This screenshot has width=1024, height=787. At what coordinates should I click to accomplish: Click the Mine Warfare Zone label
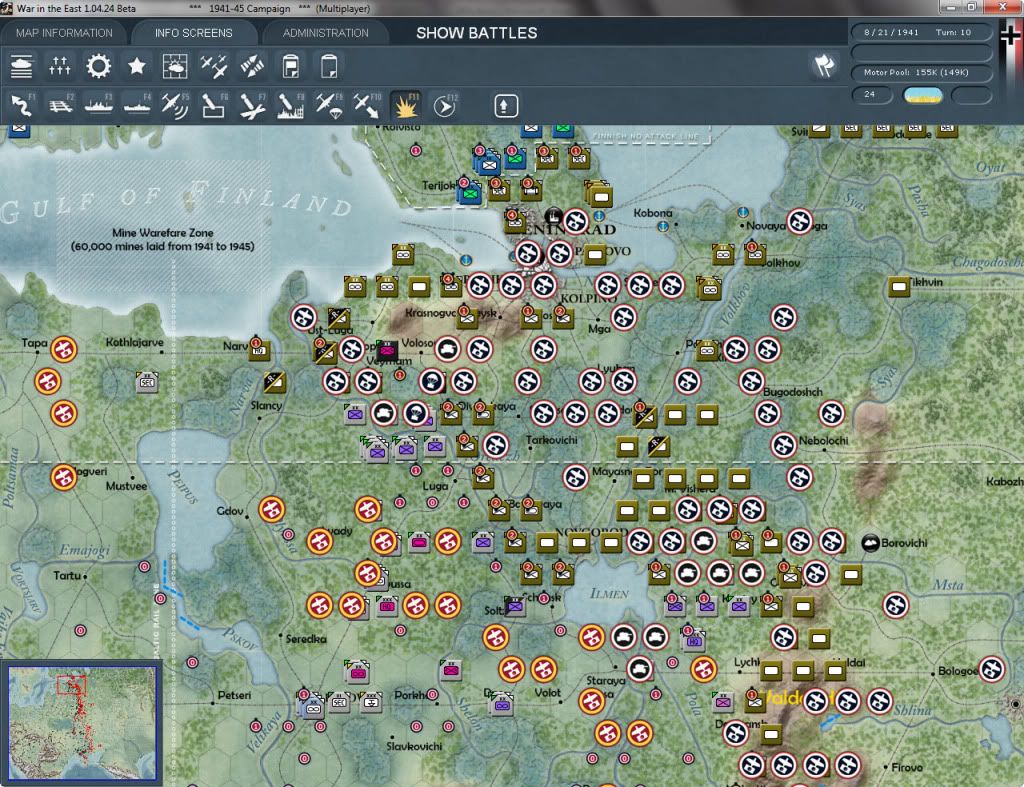coord(163,239)
